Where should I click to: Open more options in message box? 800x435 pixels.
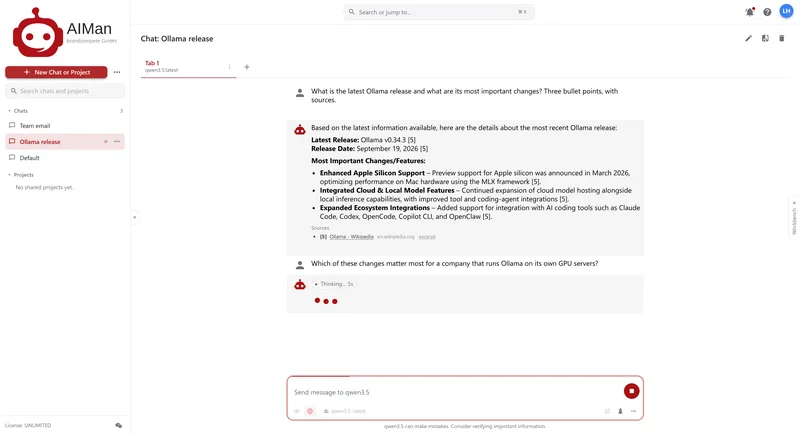pos(633,411)
